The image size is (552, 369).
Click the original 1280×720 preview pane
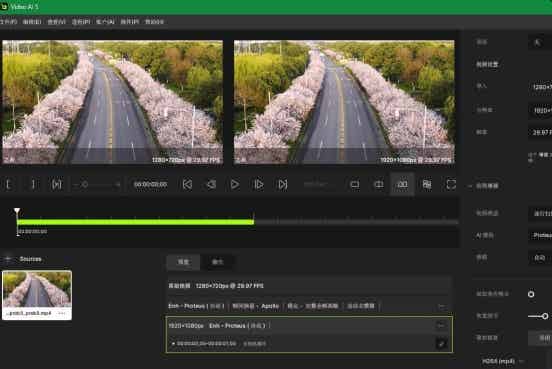click(x=113, y=102)
